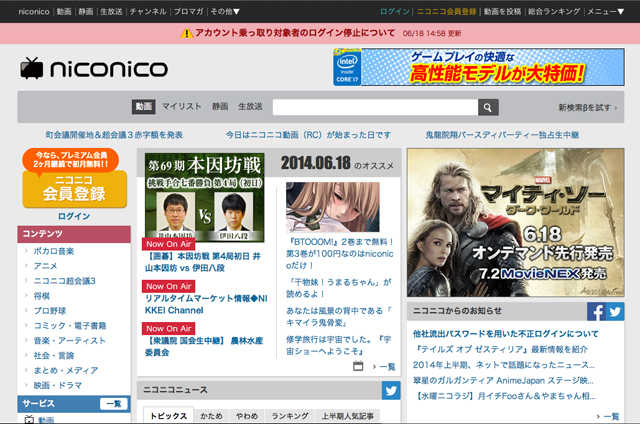This screenshot has height=424, width=640.
Task: Open 総合ランキング in the top bar
Action: (x=554, y=11)
